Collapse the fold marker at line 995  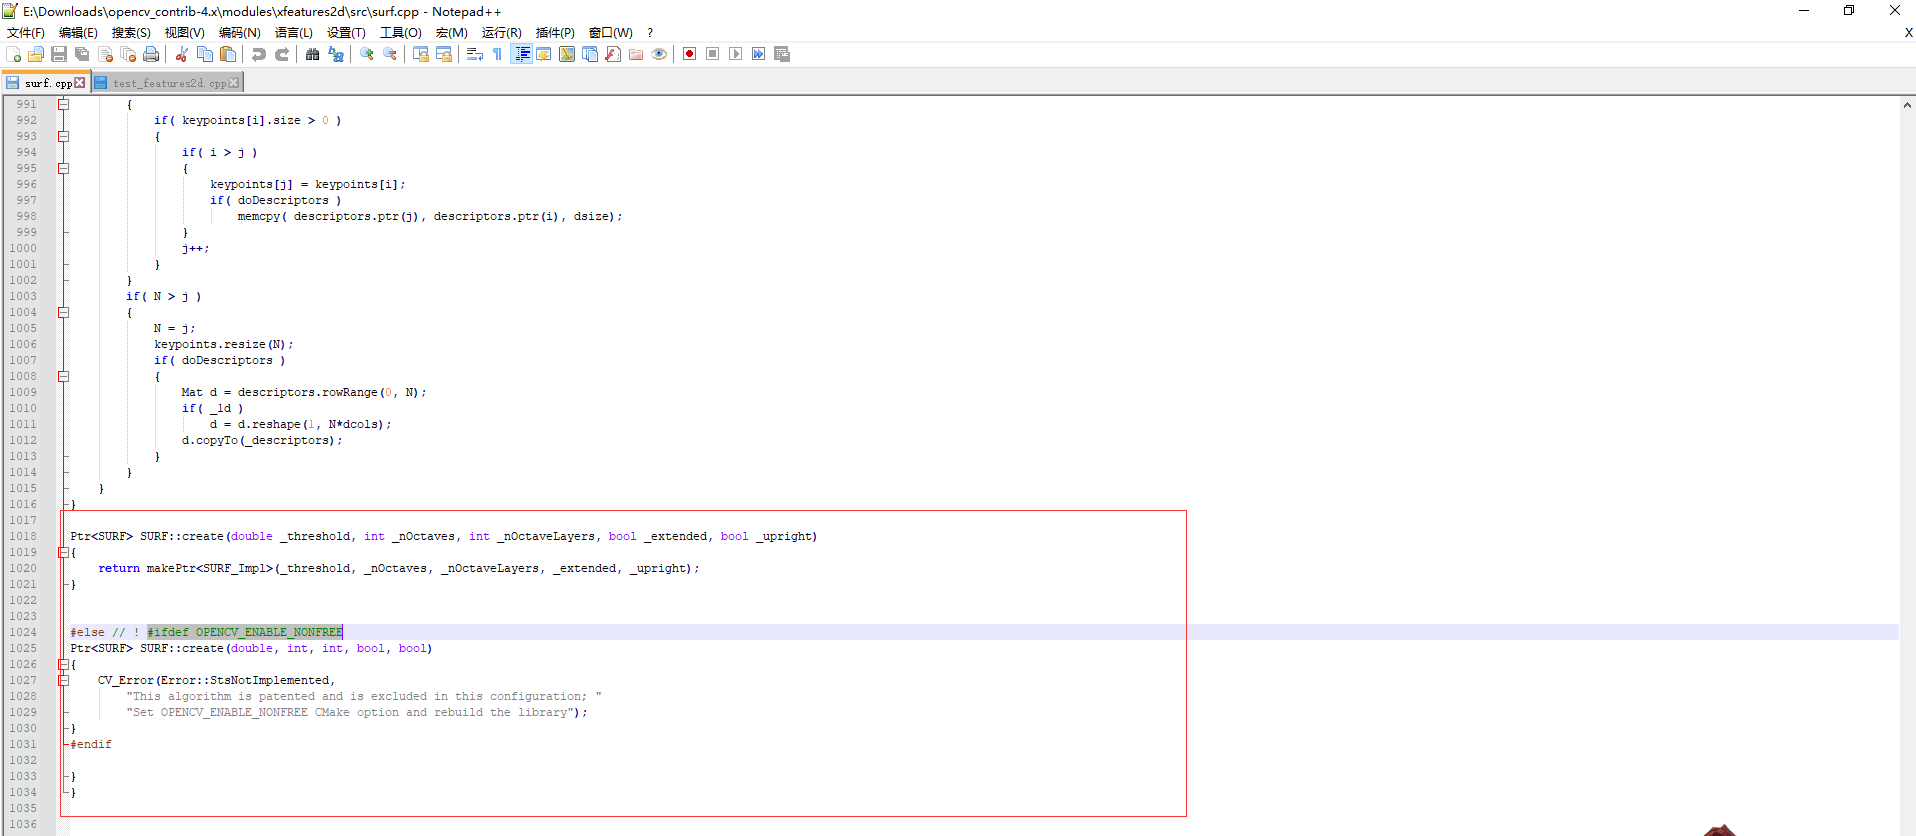pyautogui.click(x=63, y=168)
